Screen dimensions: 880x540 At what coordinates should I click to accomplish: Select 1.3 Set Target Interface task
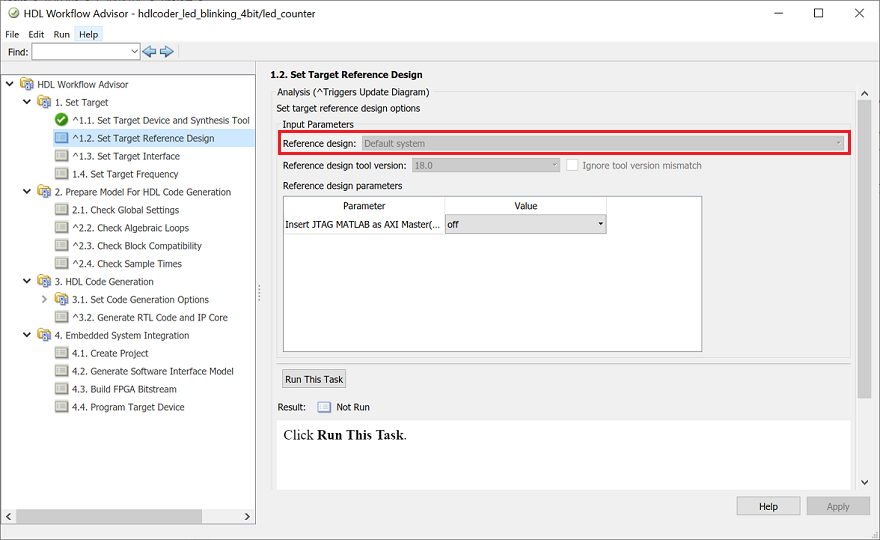[126, 156]
